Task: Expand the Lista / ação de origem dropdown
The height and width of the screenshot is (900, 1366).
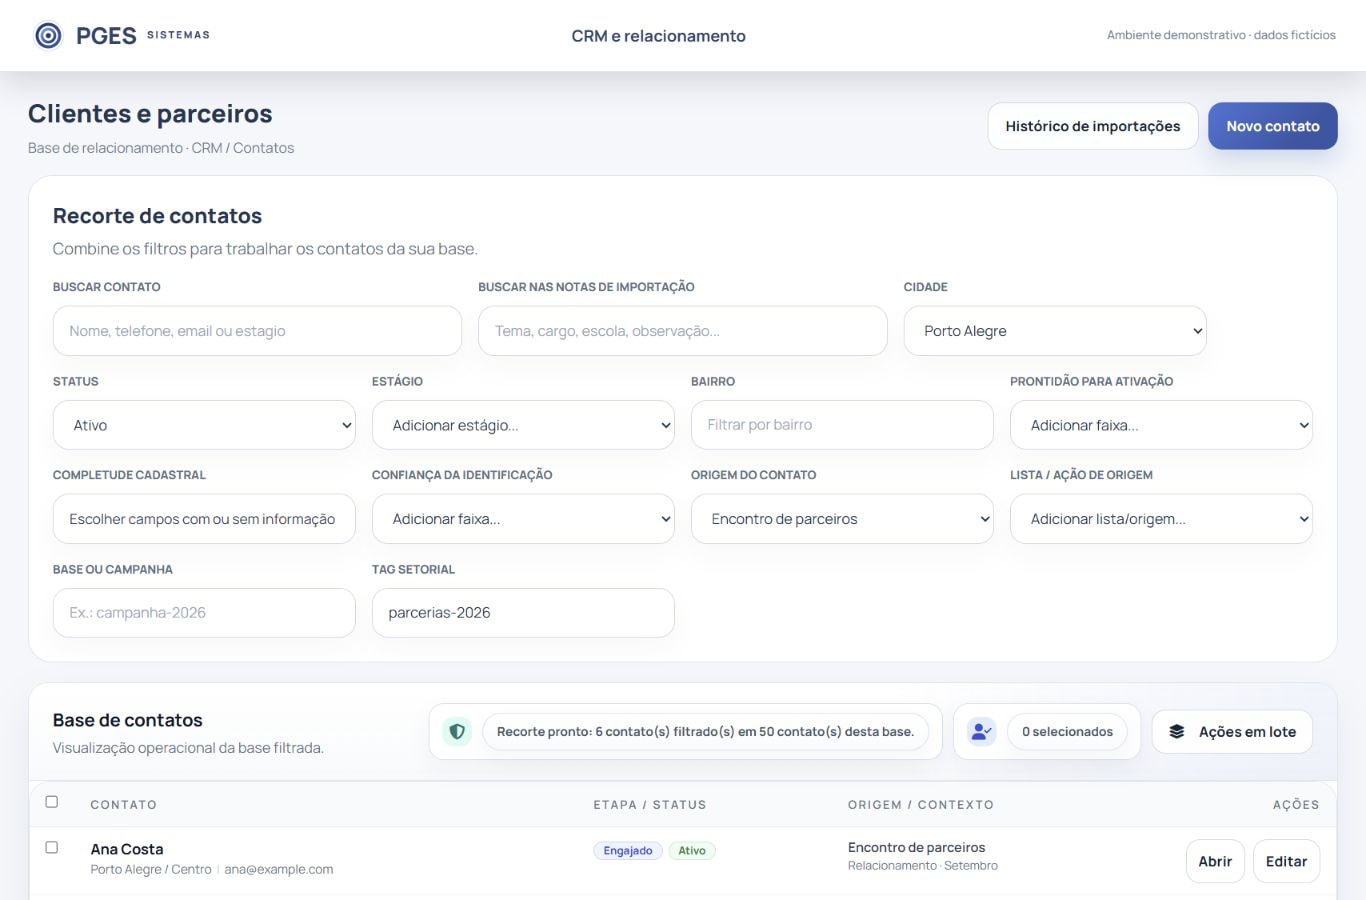Action: [1161, 519]
